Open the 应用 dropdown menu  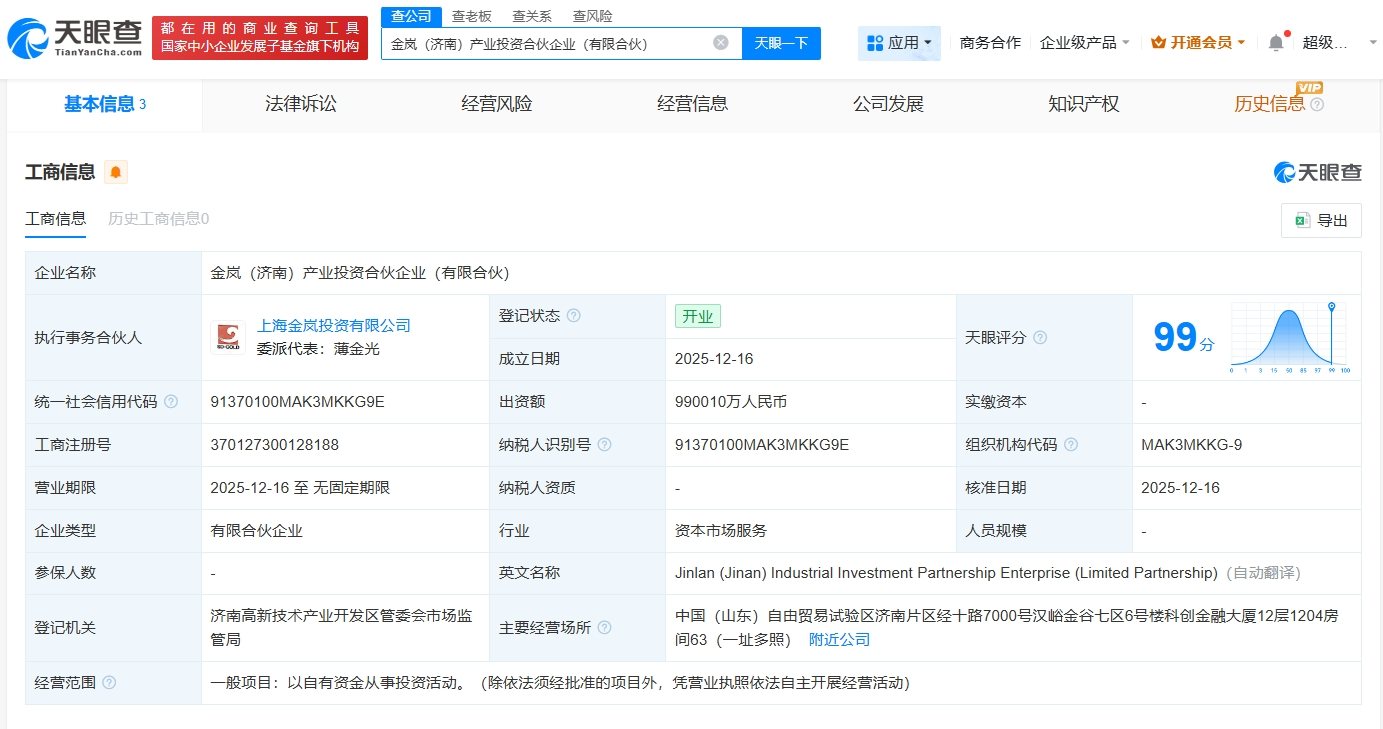tap(899, 43)
